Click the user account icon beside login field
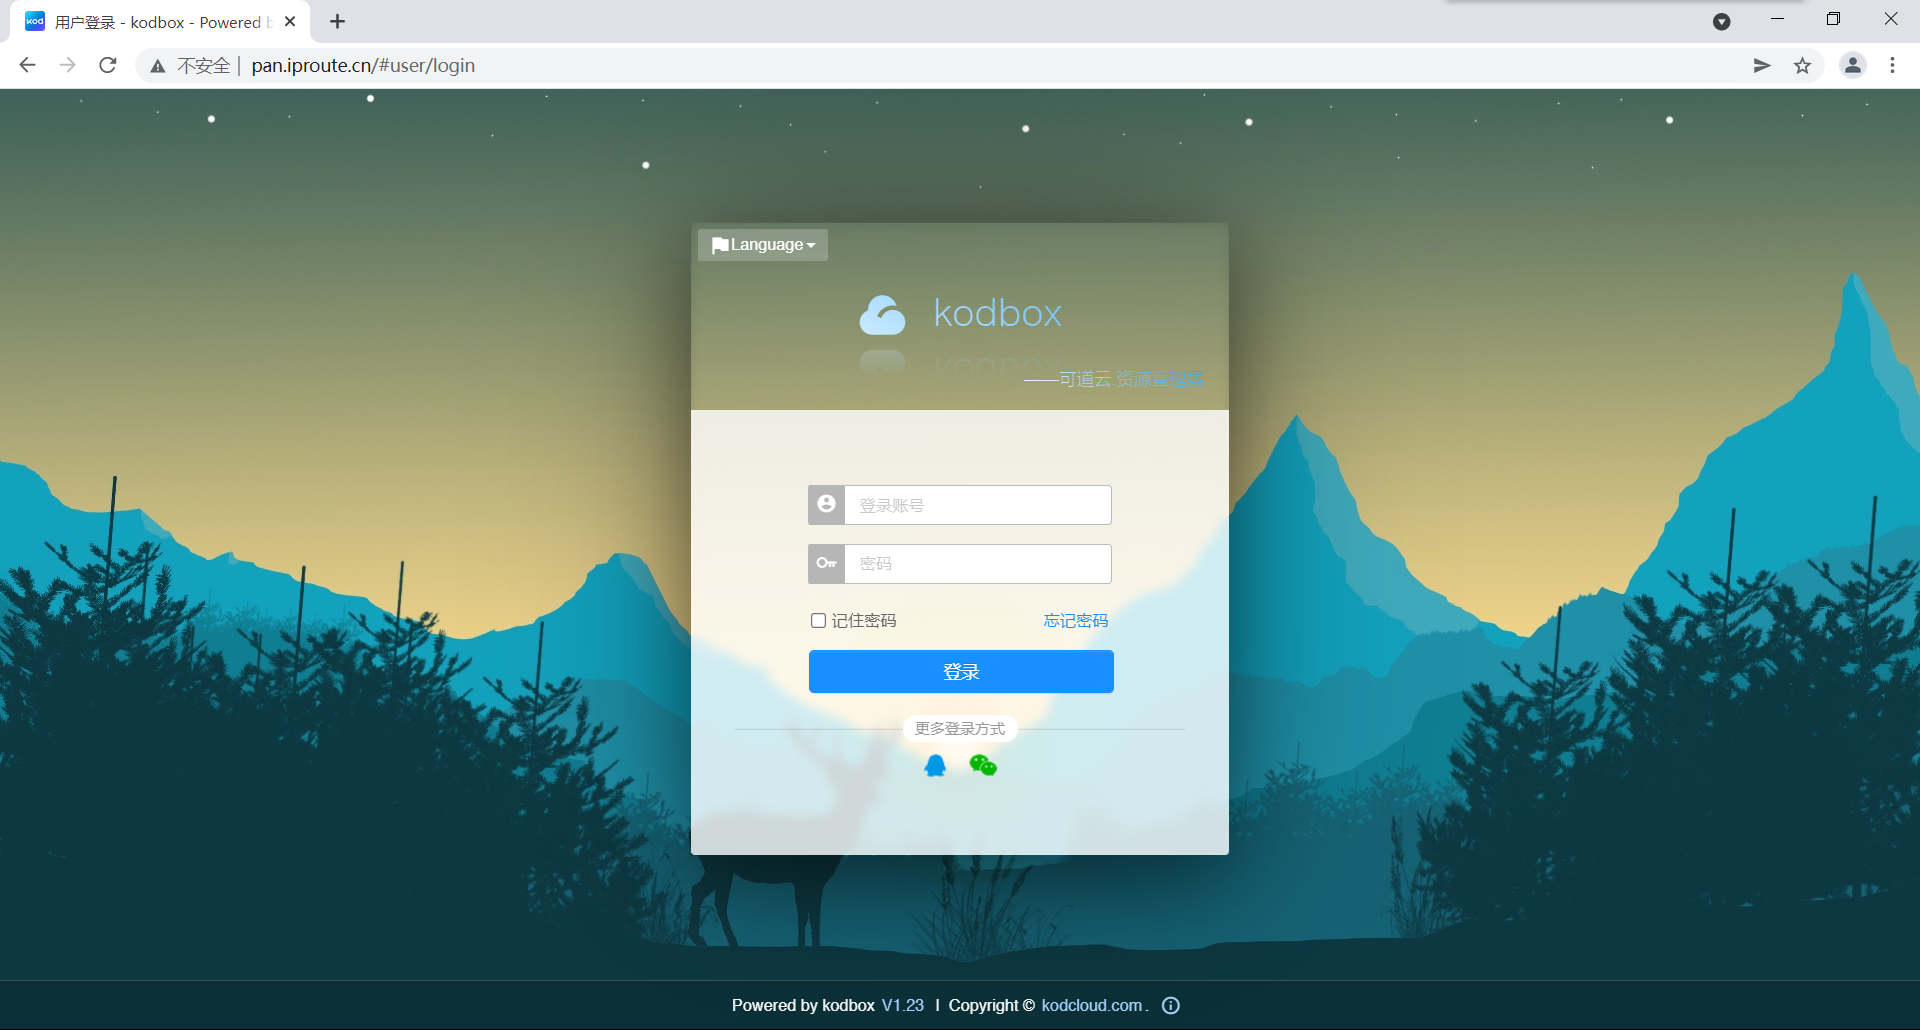This screenshot has height=1030, width=1920. click(x=827, y=505)
